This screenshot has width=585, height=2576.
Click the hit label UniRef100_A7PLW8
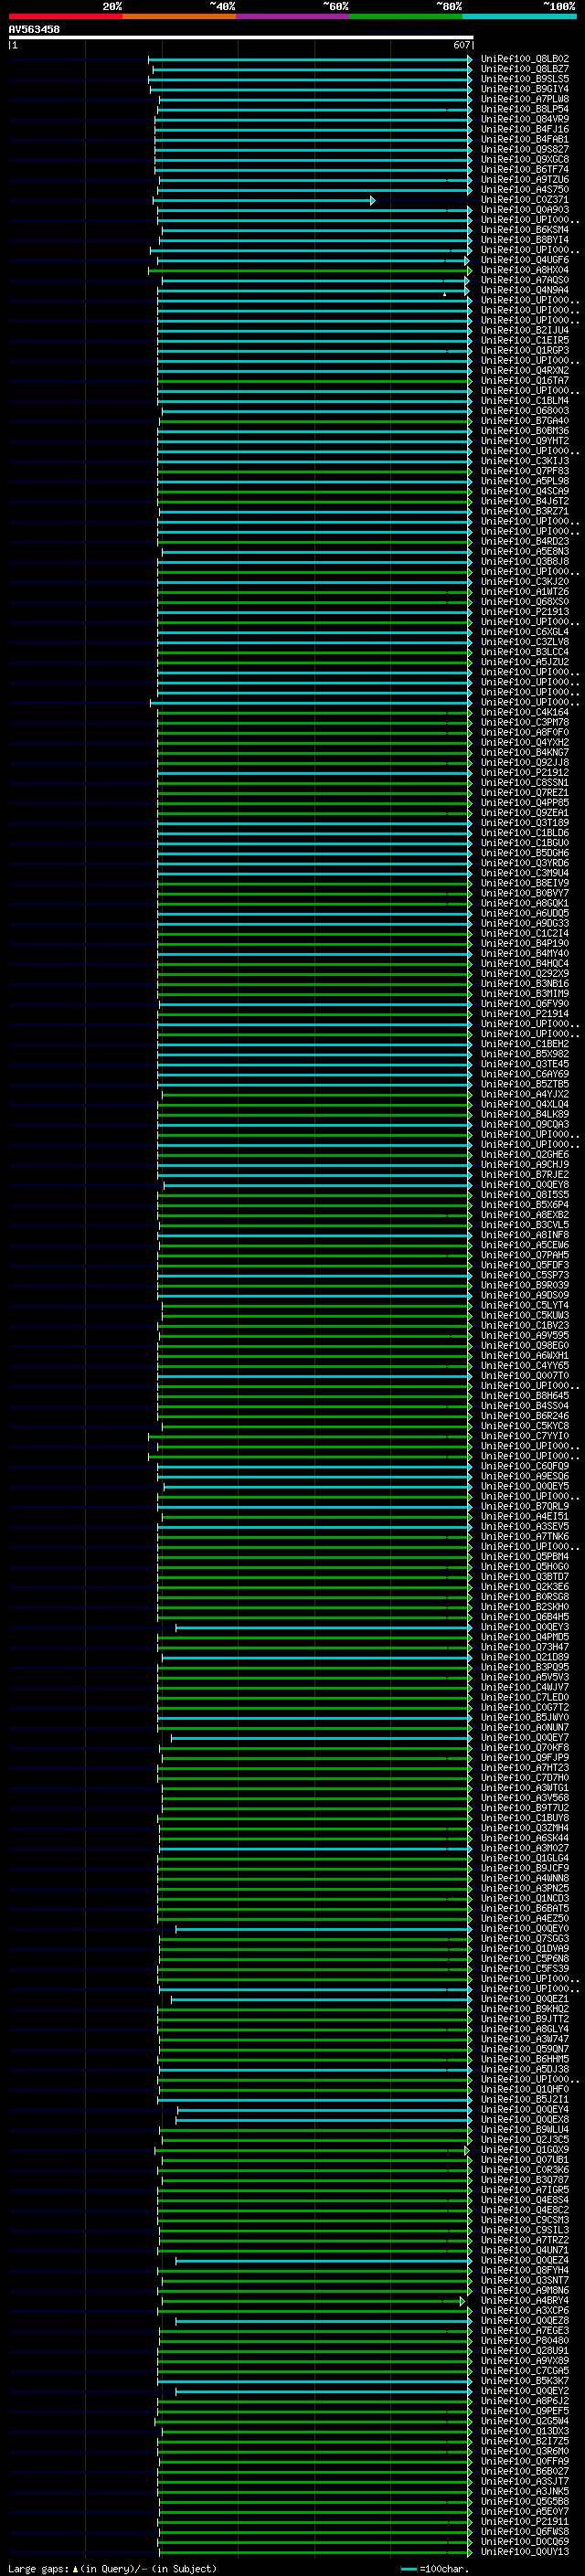[525, 99]
